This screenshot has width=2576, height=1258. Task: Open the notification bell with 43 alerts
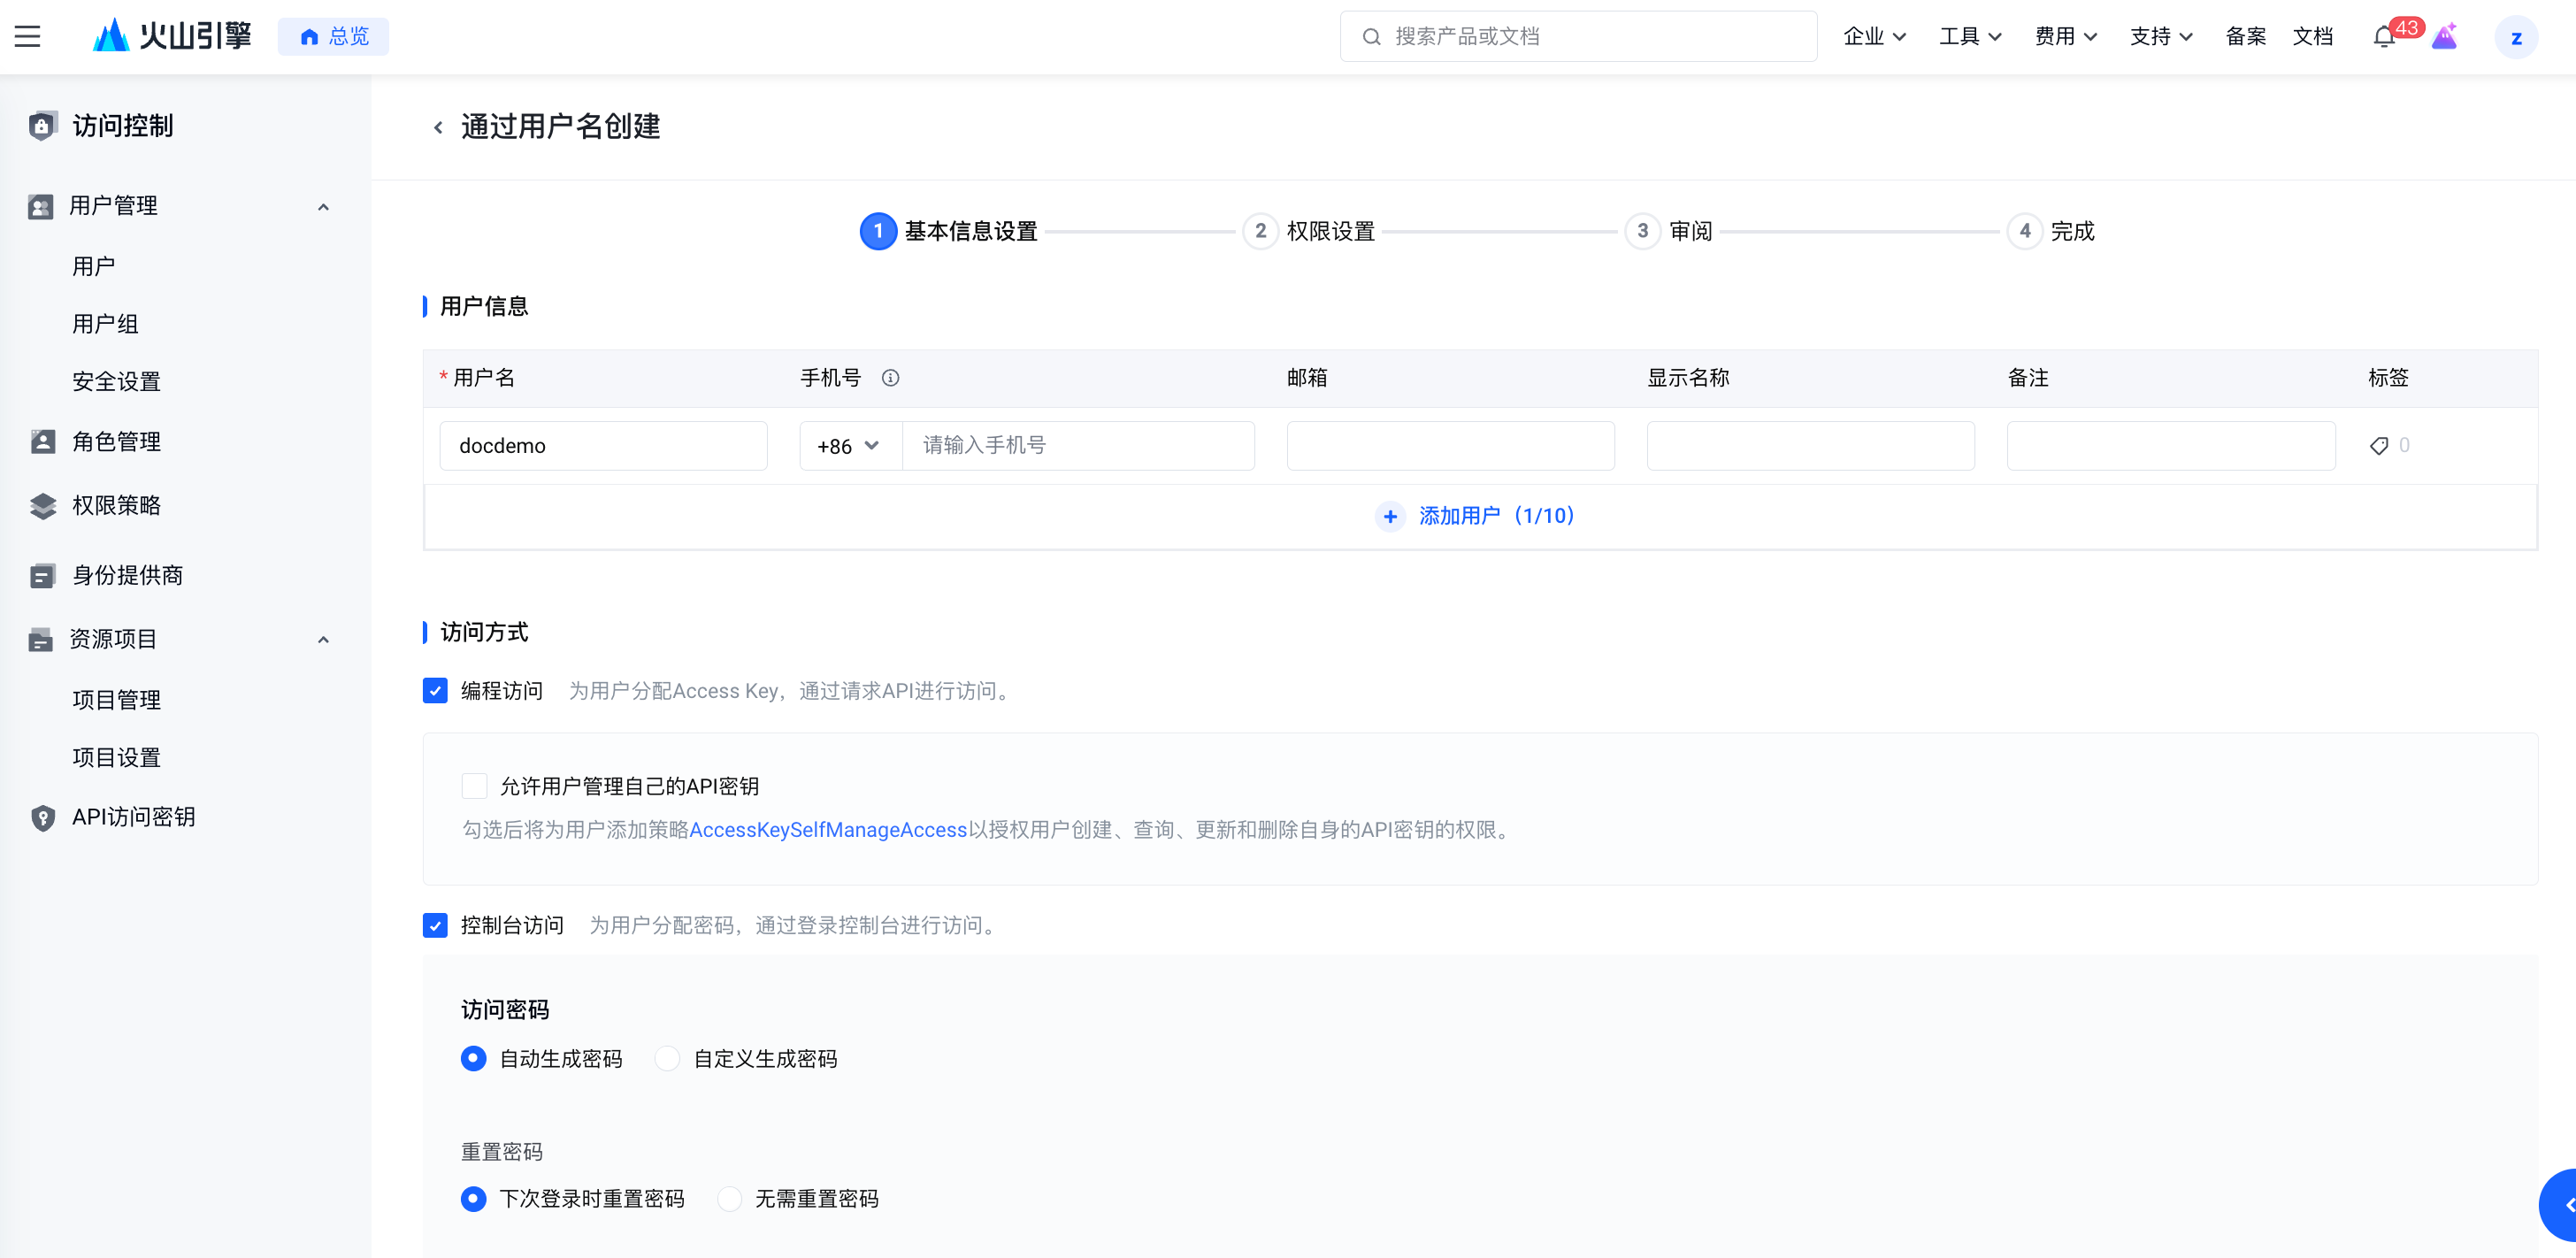[x=2383, y=36]
